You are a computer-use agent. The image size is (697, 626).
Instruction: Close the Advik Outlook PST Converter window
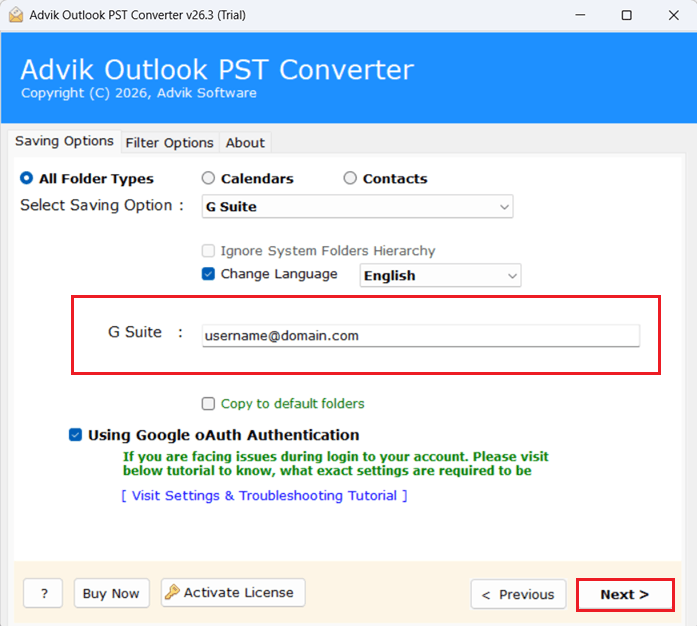[673, 15]
